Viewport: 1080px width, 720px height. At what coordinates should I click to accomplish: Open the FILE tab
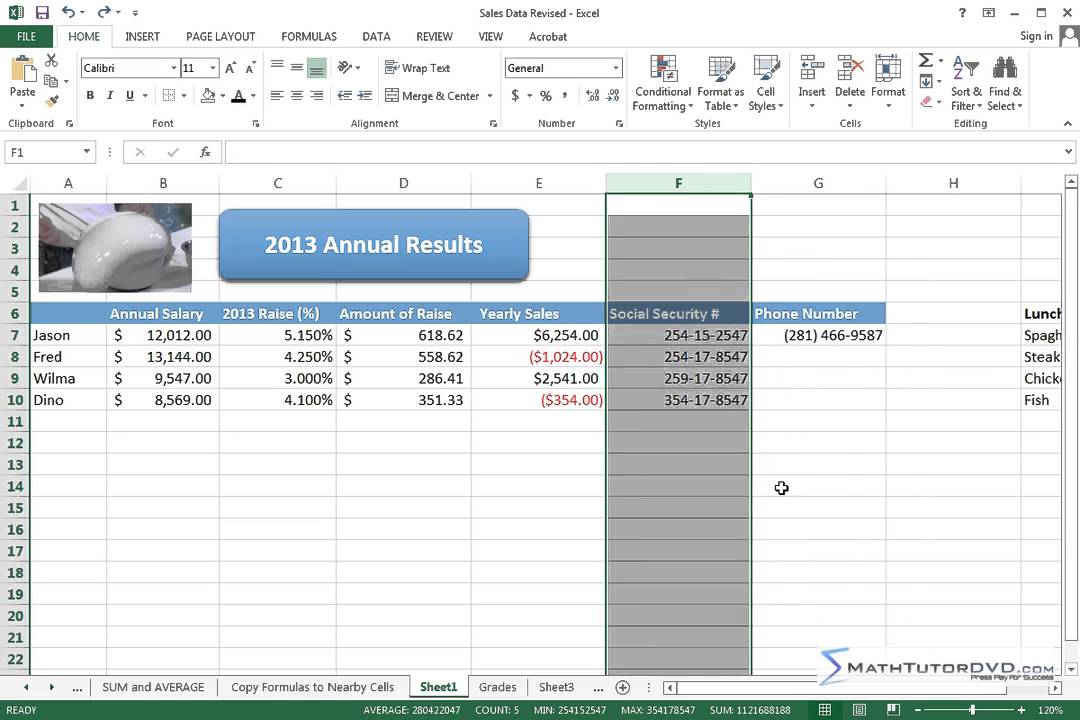(x=27, y=37)
